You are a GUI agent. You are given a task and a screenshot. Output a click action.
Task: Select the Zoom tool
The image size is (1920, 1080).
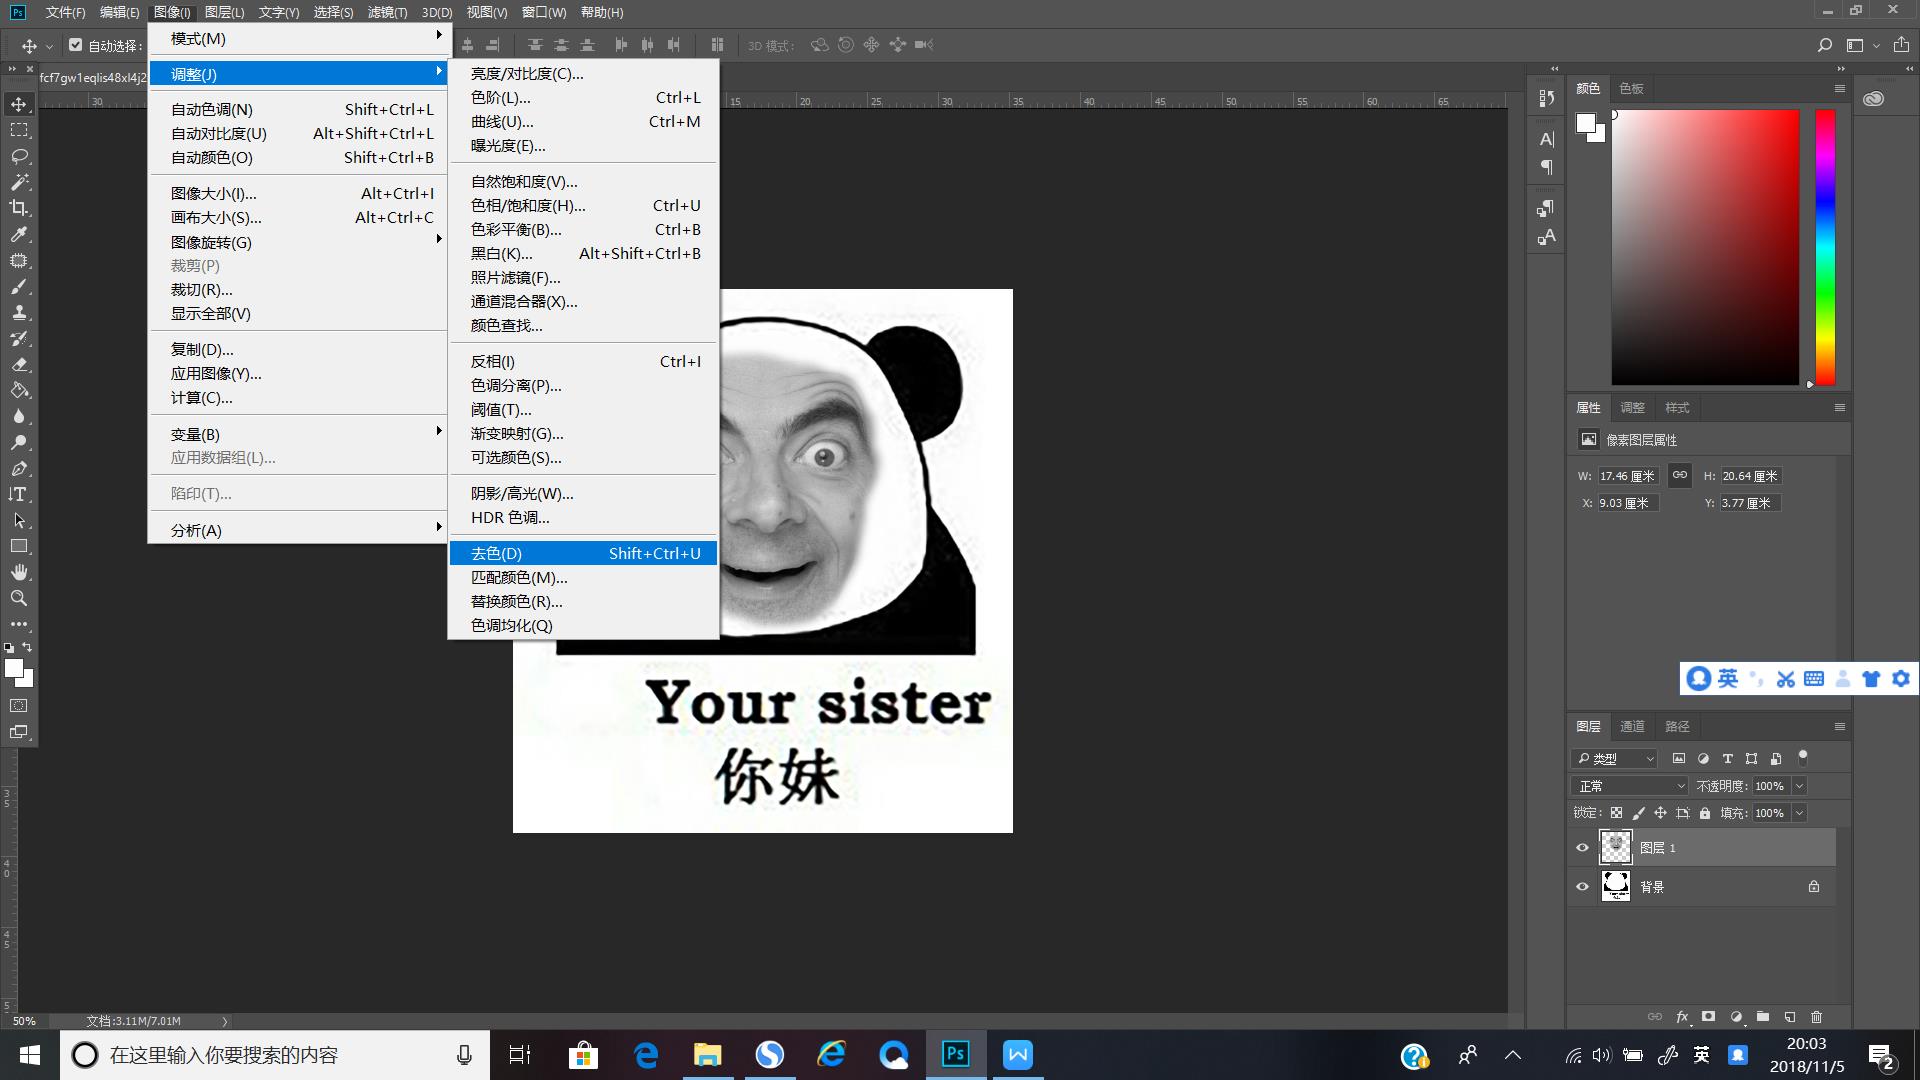pyautogui.click(x=19, y=598)
